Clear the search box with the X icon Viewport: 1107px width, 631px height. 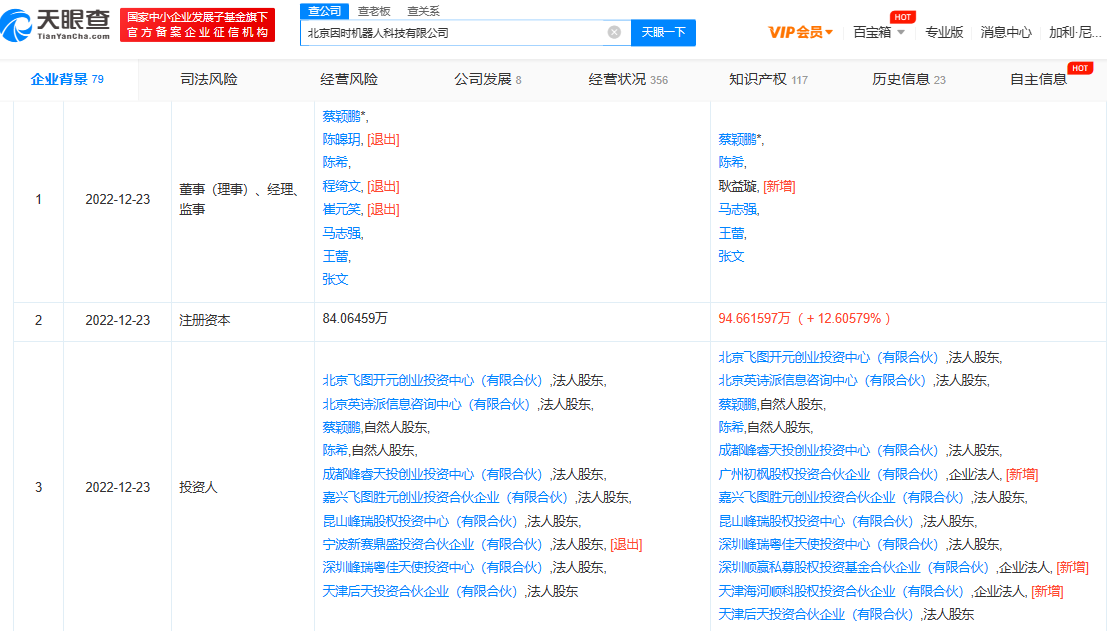pyautogui.click(x=614, y=32)
